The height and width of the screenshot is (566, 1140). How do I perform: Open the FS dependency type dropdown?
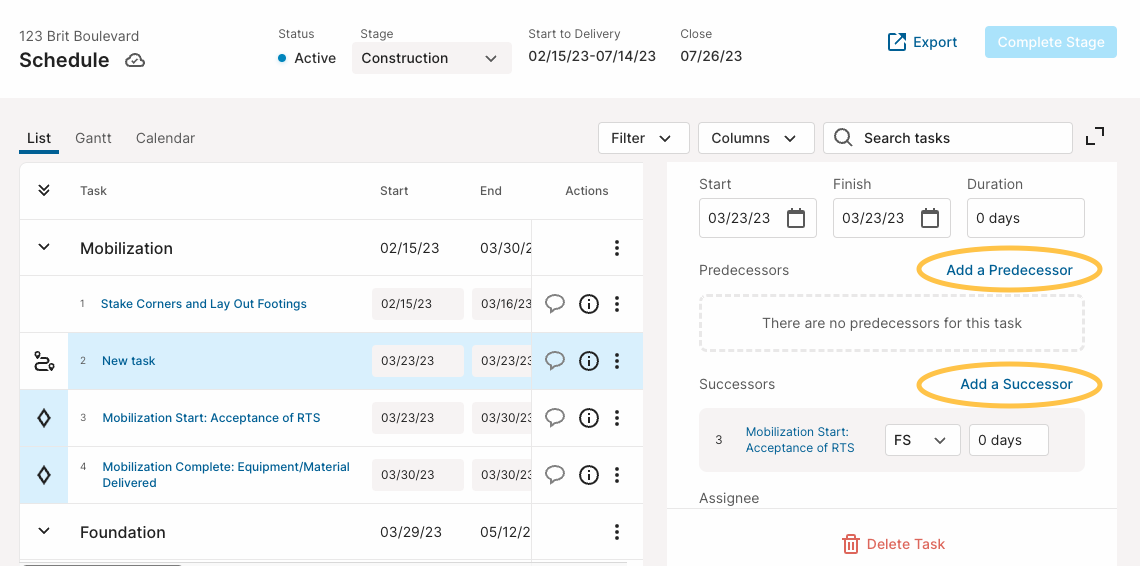click(923, 440)
